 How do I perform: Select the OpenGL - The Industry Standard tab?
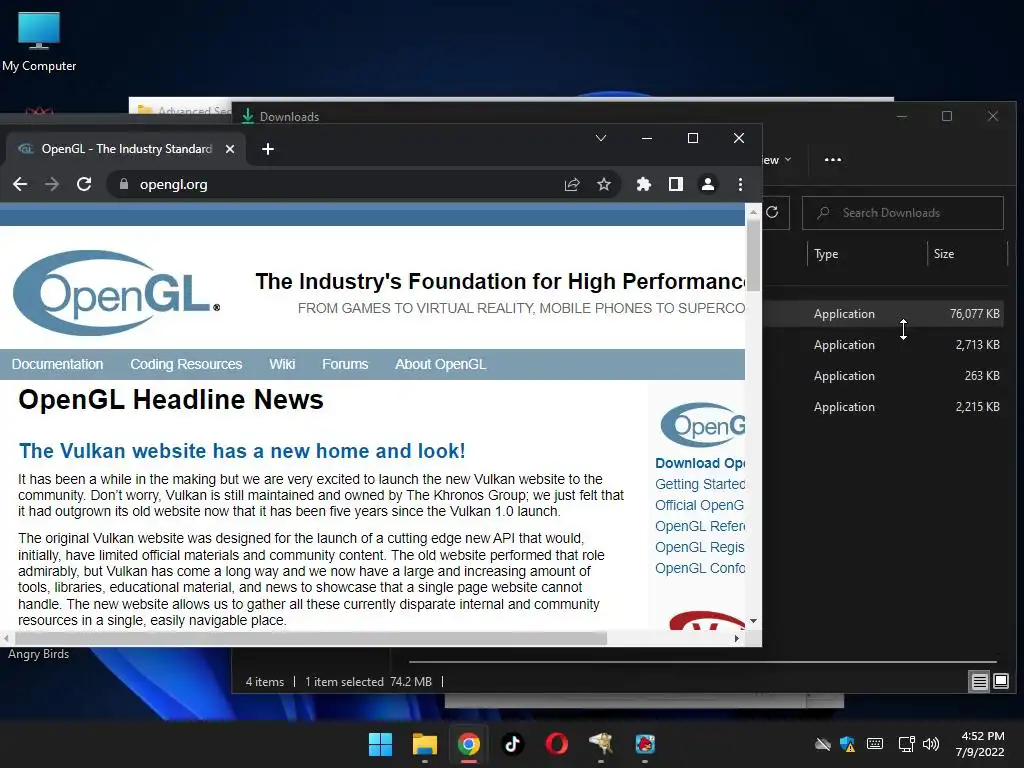(x=127, y=150)
